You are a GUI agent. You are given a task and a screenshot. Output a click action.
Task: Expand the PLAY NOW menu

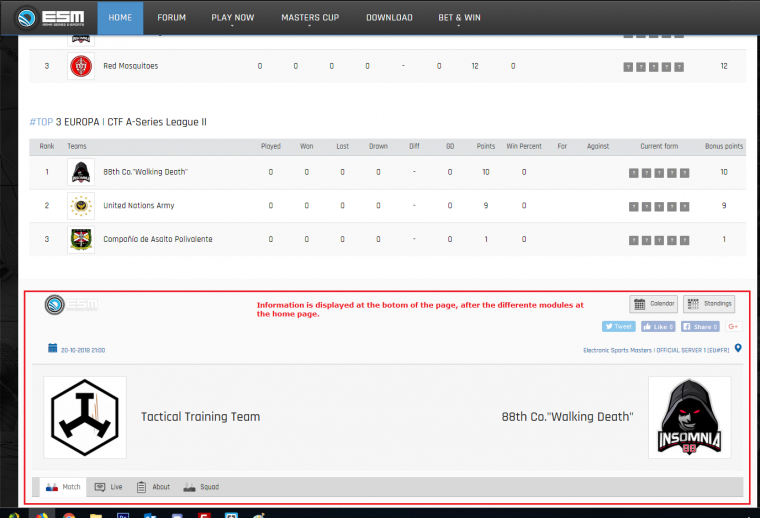point(233,18)
